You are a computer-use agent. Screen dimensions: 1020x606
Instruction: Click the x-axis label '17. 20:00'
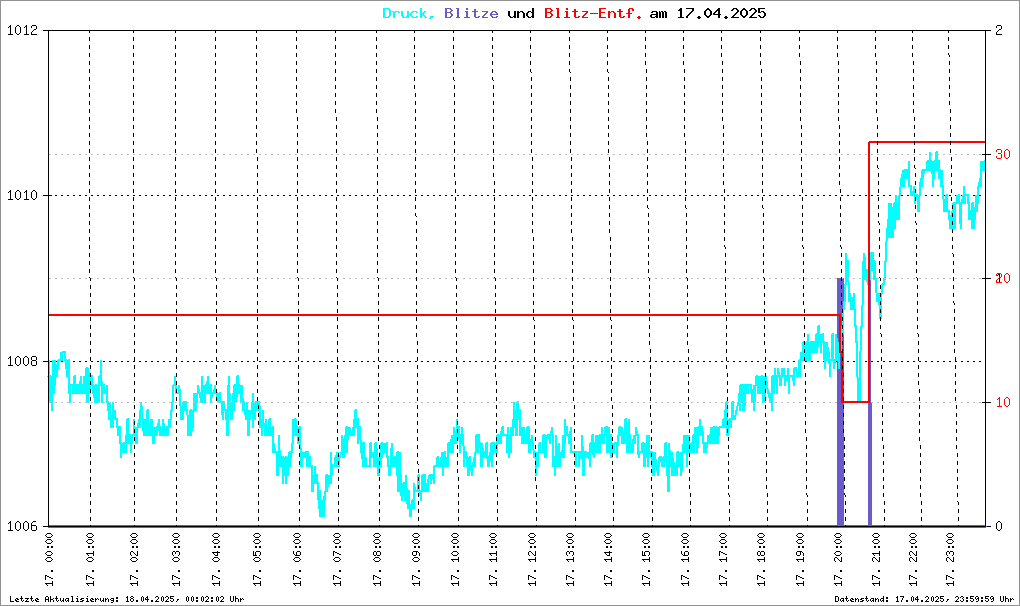(x=838, y=560)
